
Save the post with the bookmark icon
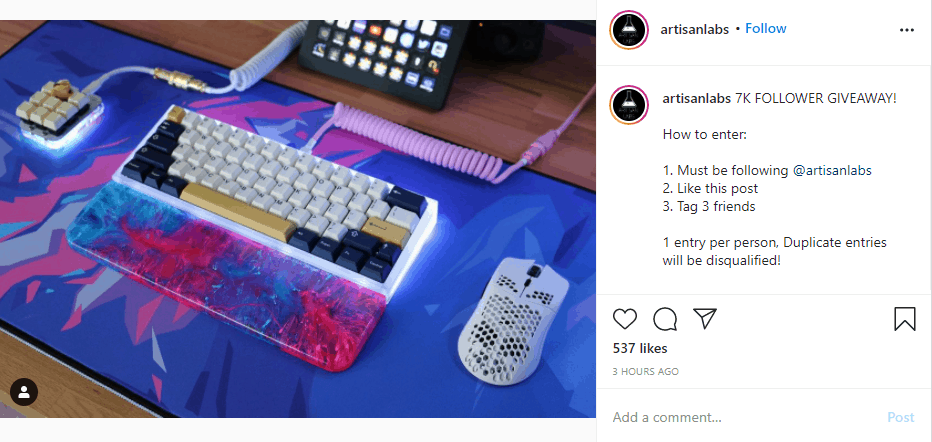[905, 319]
